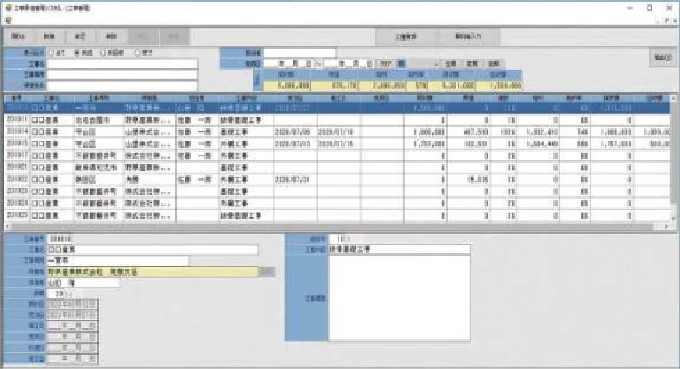Click the 工事内容 single-line field on the right
The image size is (680, 369).
point(399,249)
